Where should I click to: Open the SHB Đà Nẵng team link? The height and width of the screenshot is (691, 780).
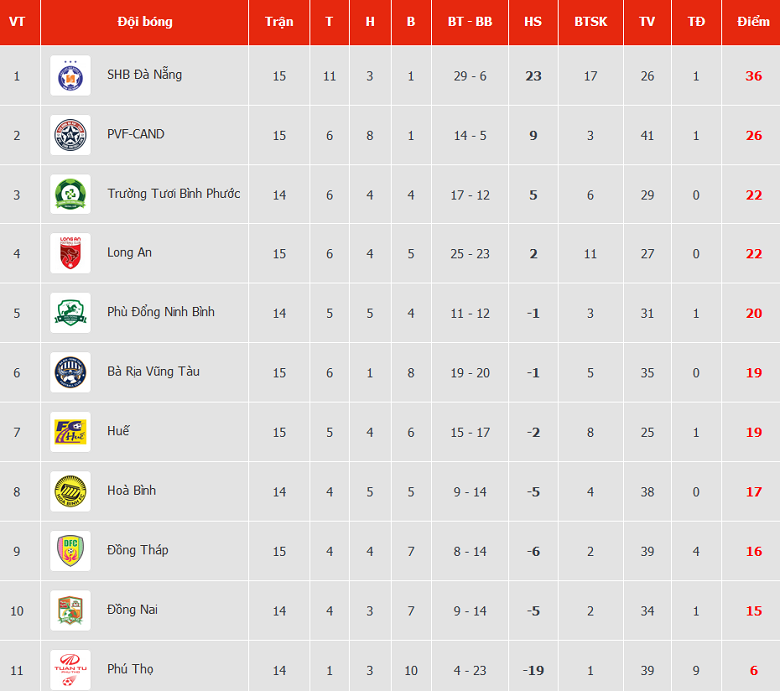pos(144,74)
